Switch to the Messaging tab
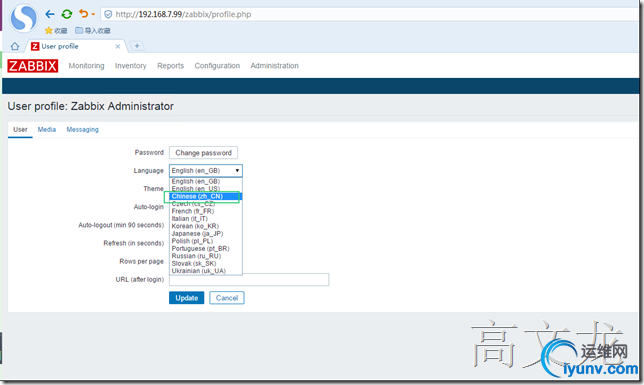Viewport: 644px width, 385px height. click(83, 129)
